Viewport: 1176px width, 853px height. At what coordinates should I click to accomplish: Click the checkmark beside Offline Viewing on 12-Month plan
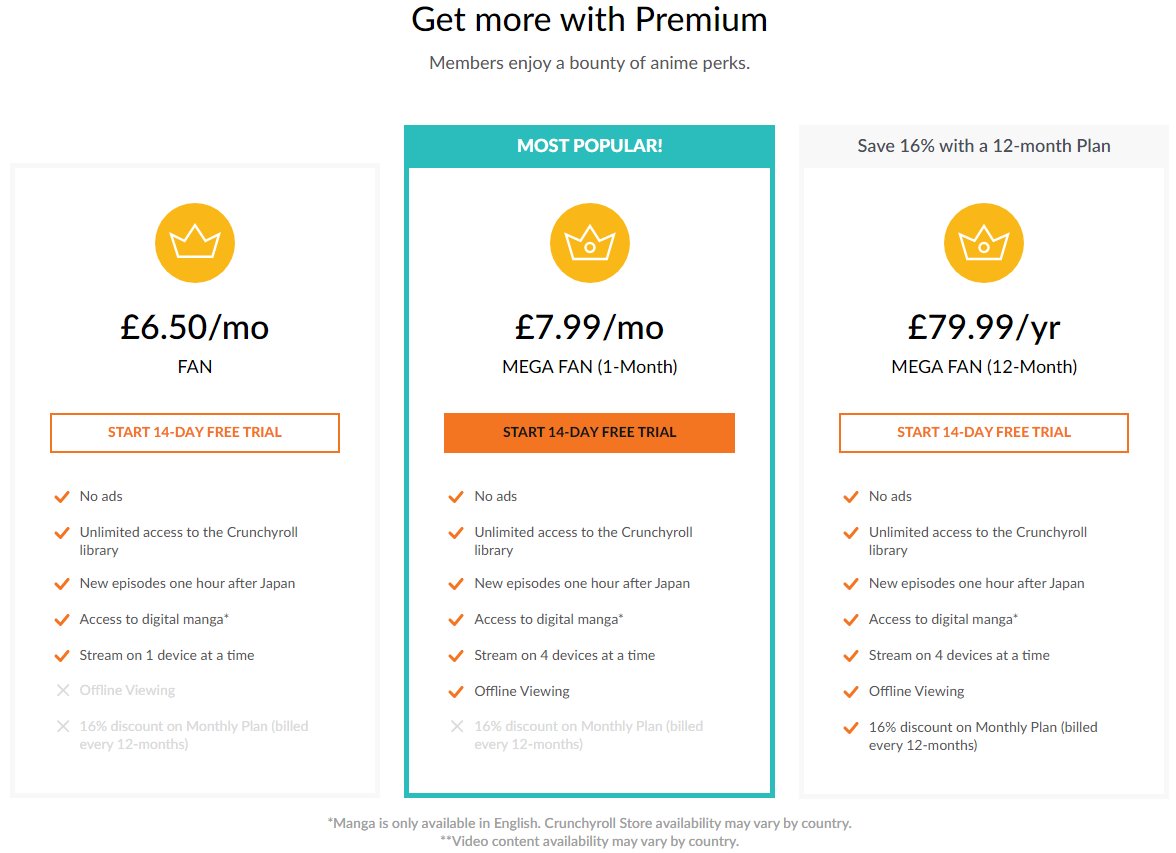850,690
